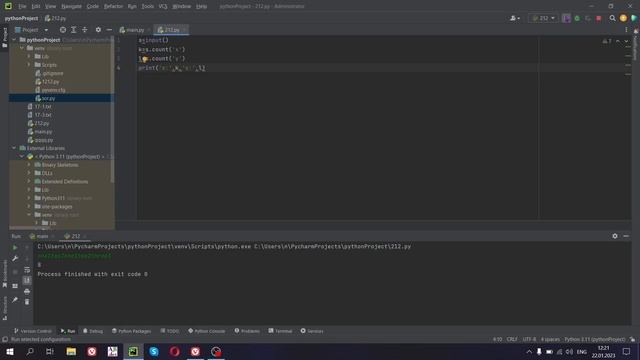Click the Debug (bug) toolbar icon
This screenshot has width=640, height=360.
click(577, 18)
